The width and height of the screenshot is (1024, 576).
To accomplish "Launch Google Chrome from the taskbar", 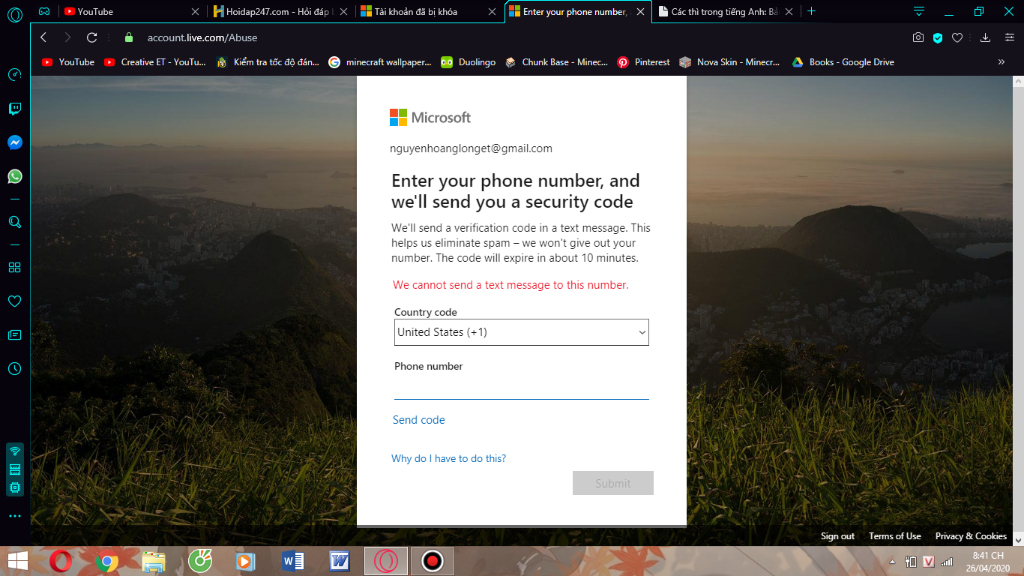I will coord(106,561).
